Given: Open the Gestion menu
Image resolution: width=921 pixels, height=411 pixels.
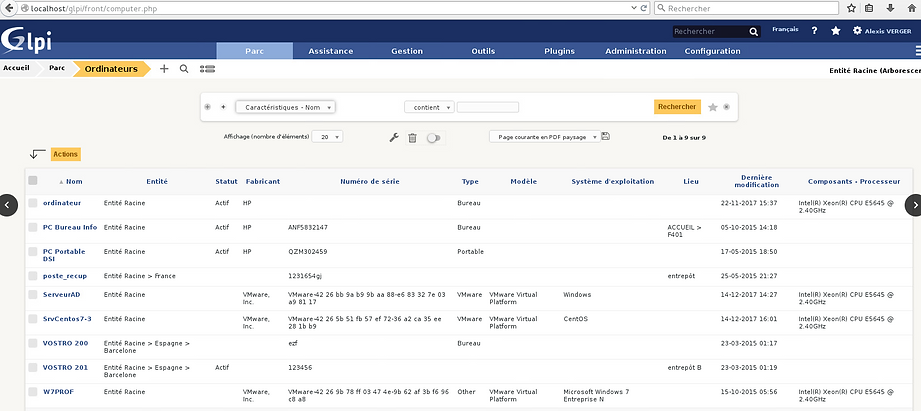Looking at the screenshot, I should coord(407,51).
